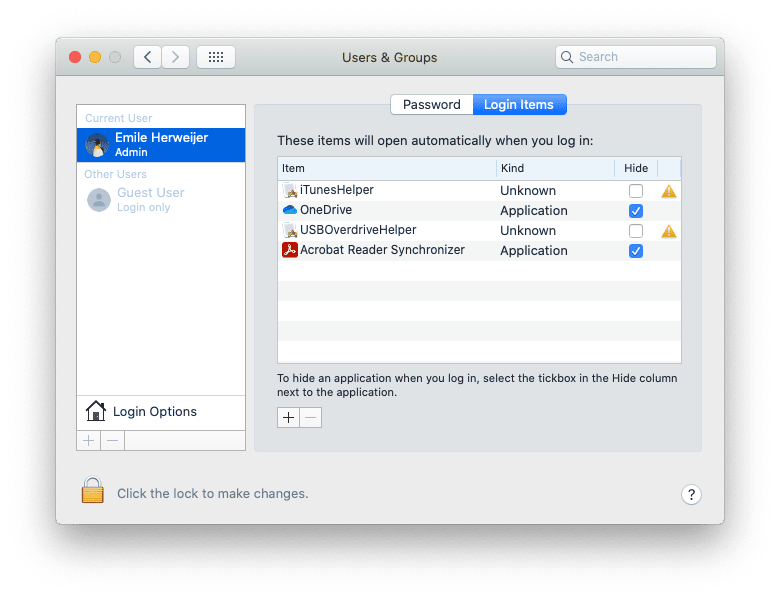Uncheck Hide checkbox for OneDrive

pyautogui.click(x=636, y=211)
